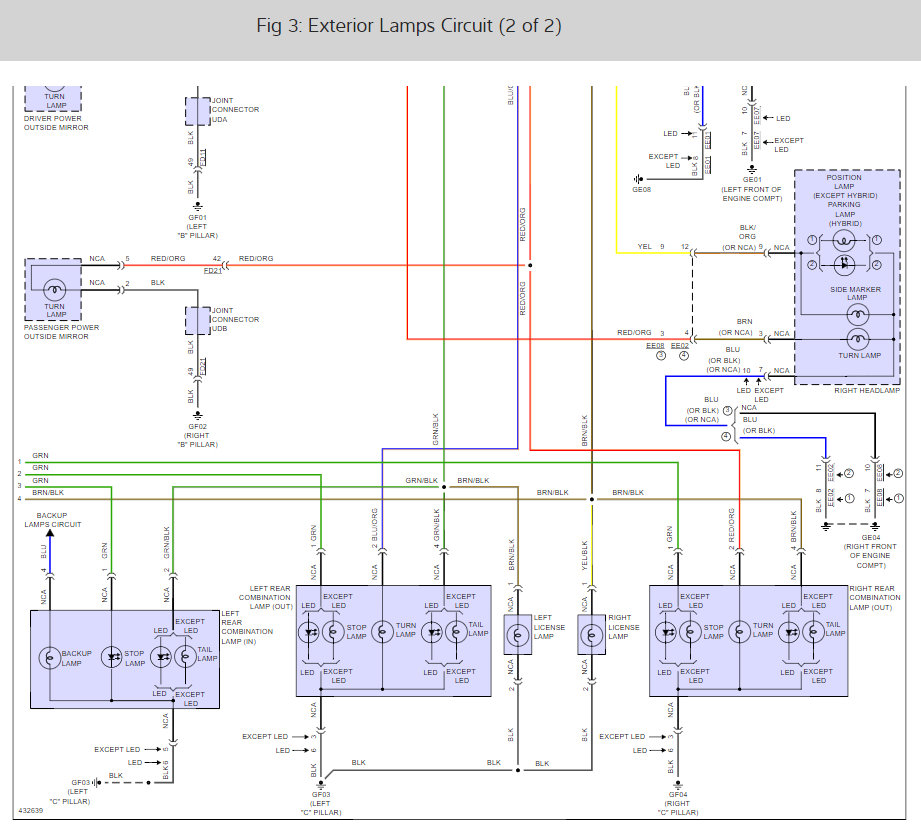Click the 'BRN (OR NCA)' wire label
The height and width of the screenshot is (833, 921).
738,327
